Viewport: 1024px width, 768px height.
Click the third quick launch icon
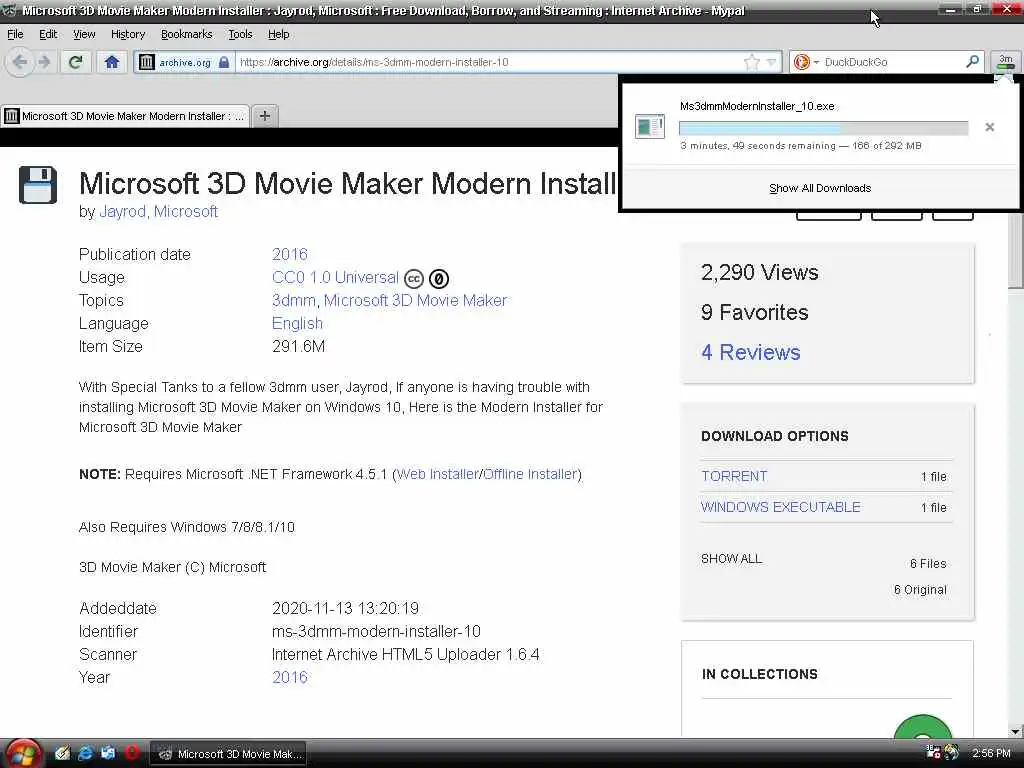[108, 753]
